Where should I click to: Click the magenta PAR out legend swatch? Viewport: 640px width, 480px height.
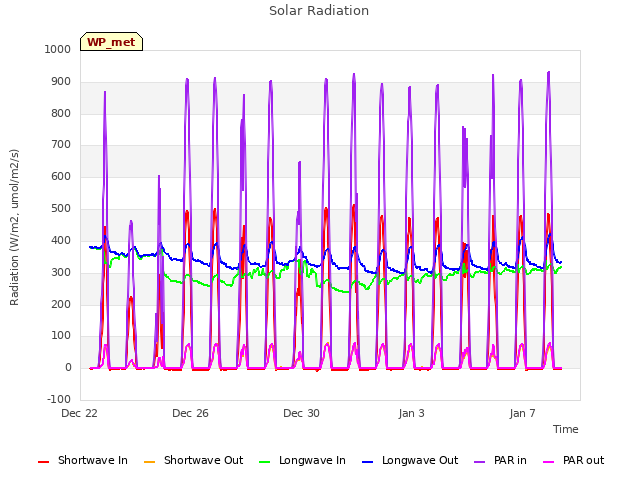click(x=549, y=462)
